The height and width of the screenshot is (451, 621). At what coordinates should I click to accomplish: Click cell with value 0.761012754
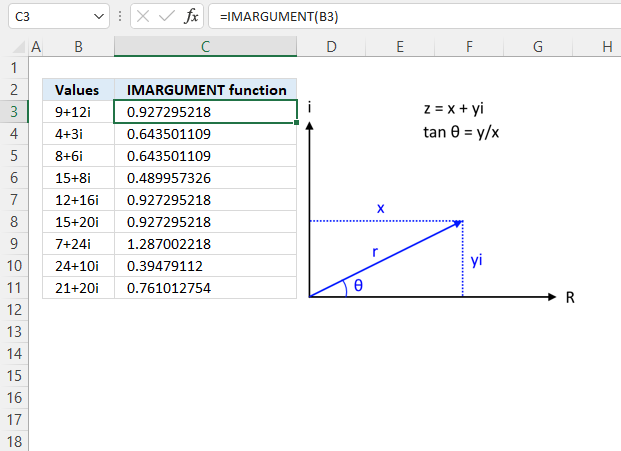(206, 288)
